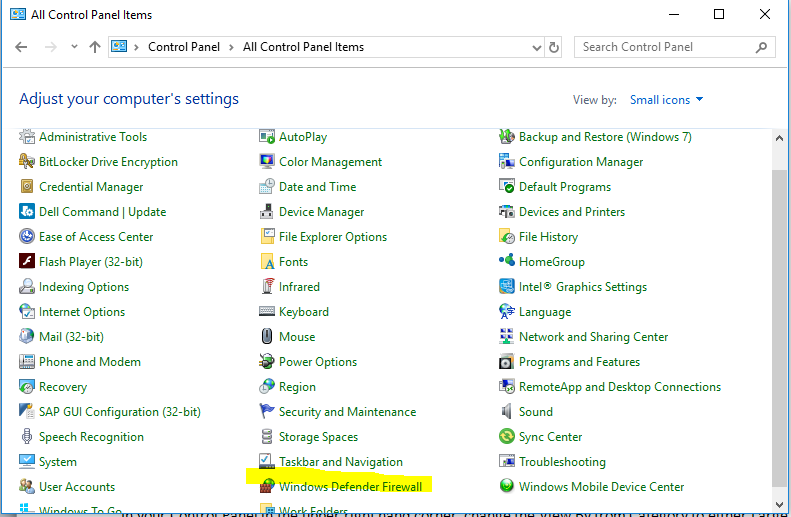Open the User Accounts icon
Screen dimensions: 791x517
27,487
